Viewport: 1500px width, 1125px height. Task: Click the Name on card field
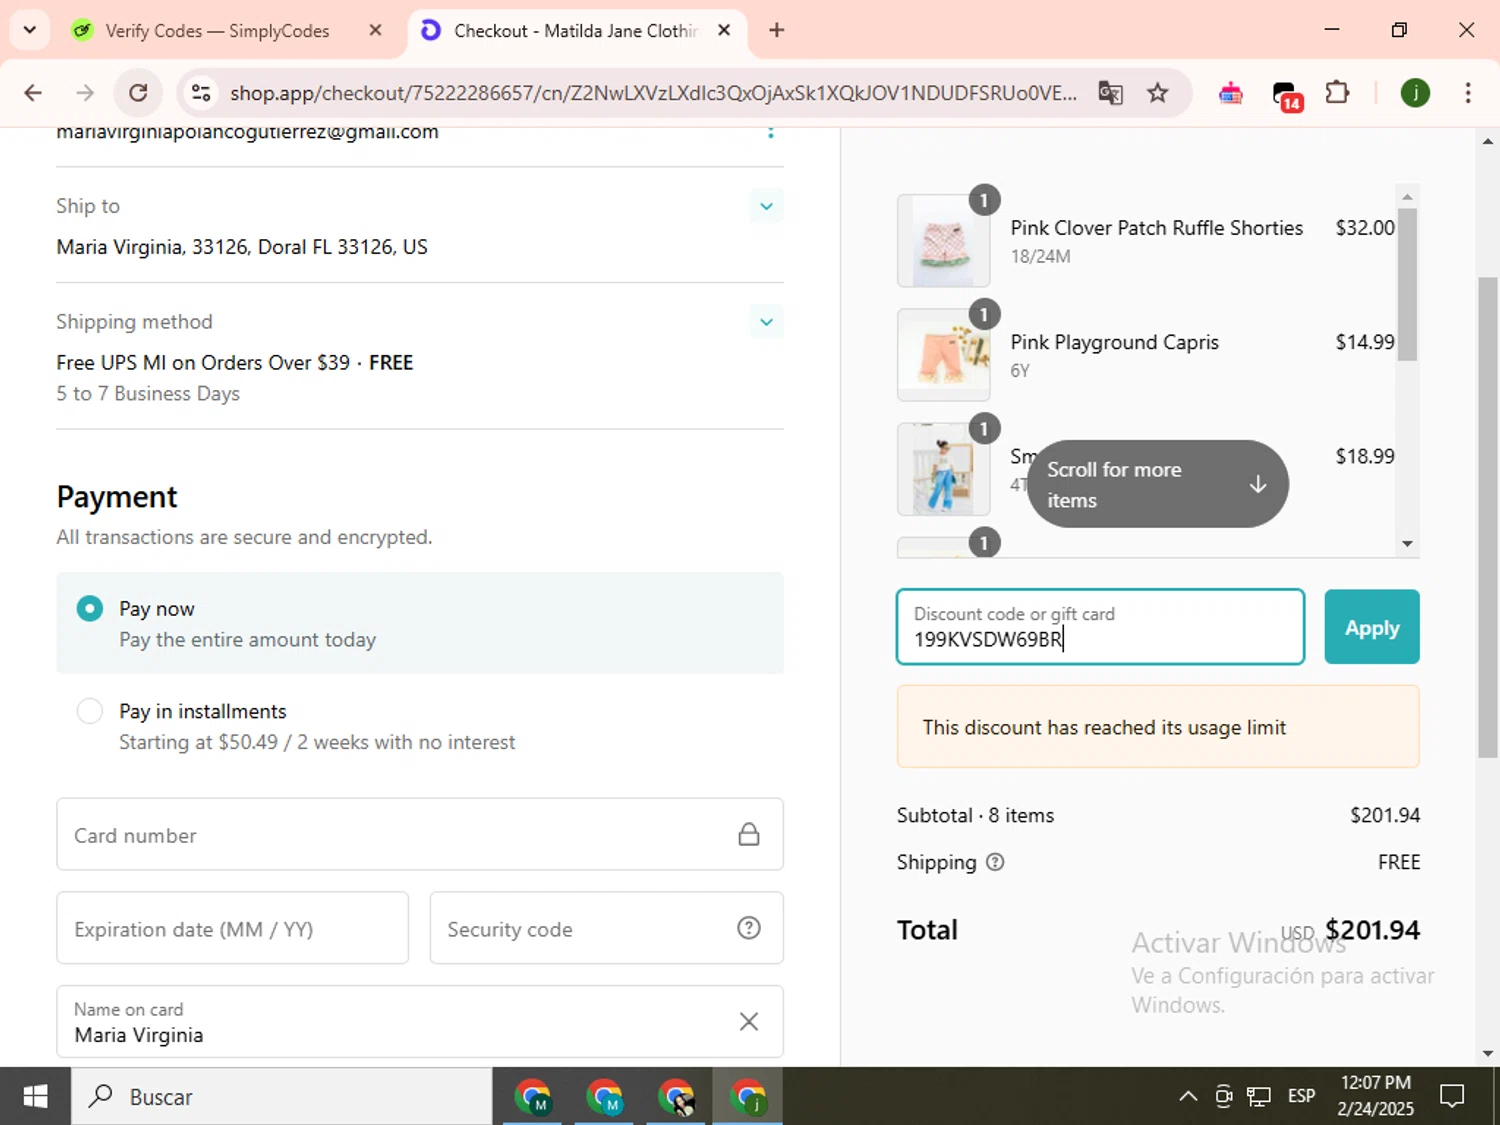tap(420, 1021)
